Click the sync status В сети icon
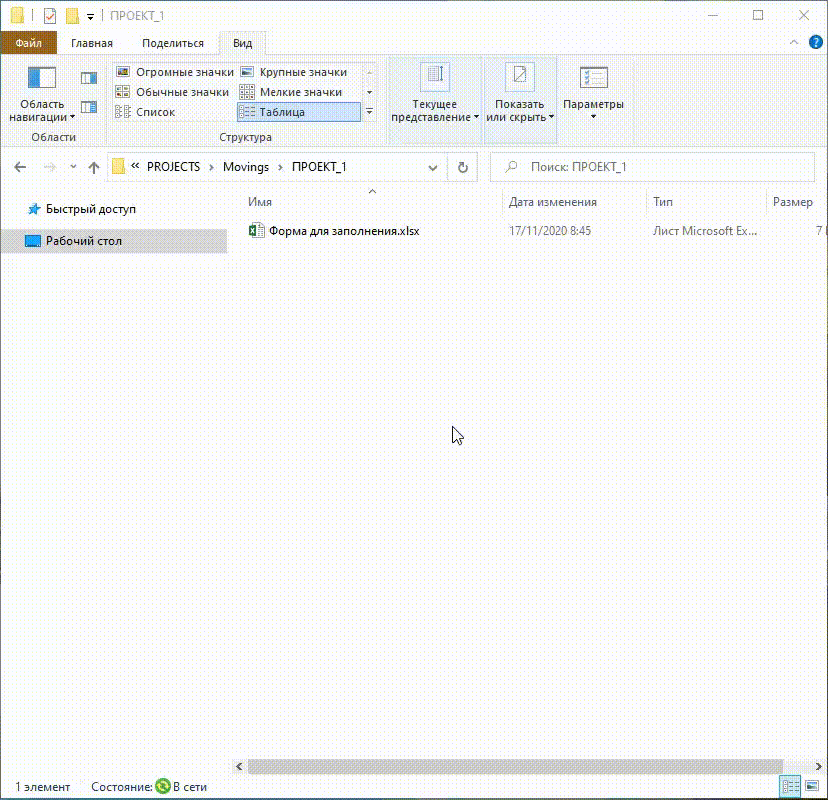This screenshot has width=828, height=800. coord(163,787)
